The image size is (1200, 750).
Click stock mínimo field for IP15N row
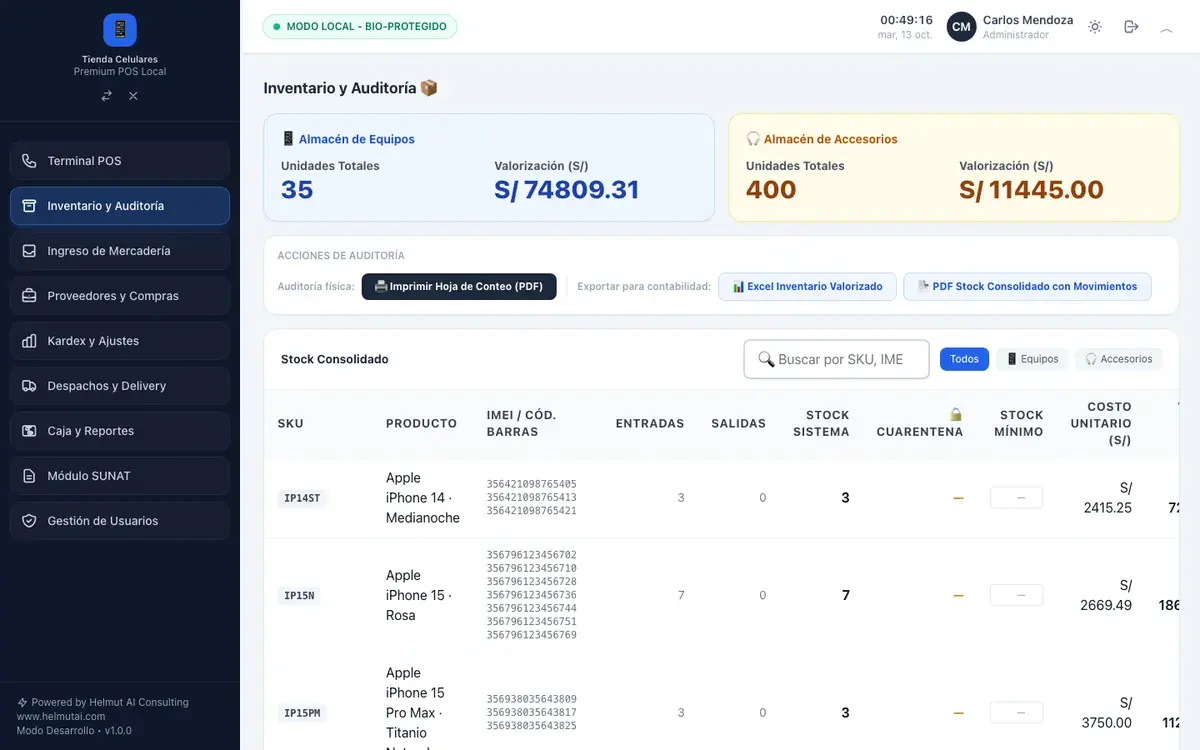point(1016,595)
